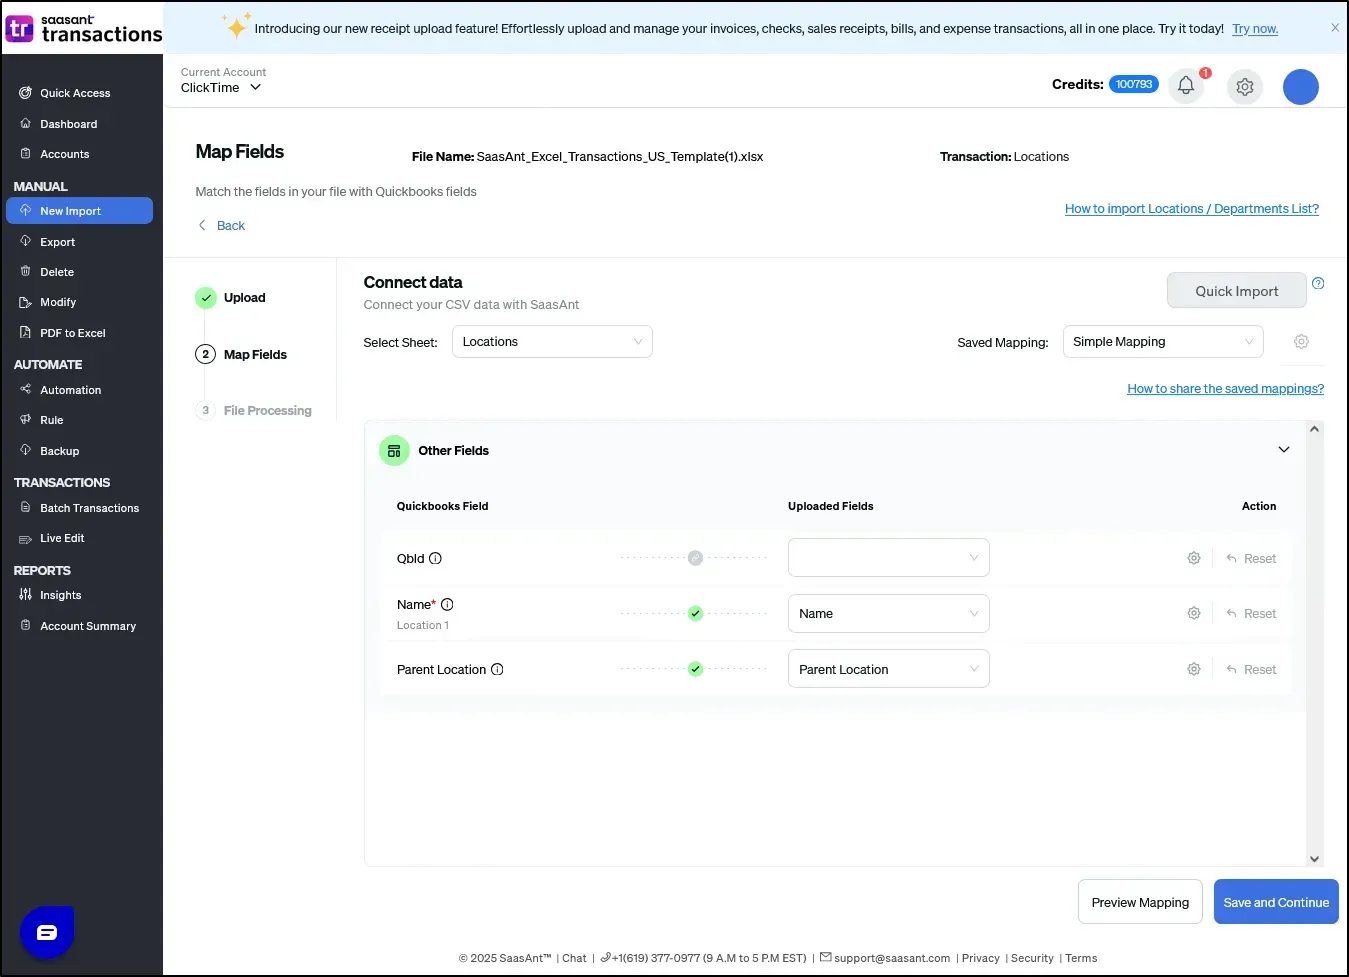Screen dimensions: 1349x977
Task: Open Modify in sidebar
Action: tap(58, 302)
